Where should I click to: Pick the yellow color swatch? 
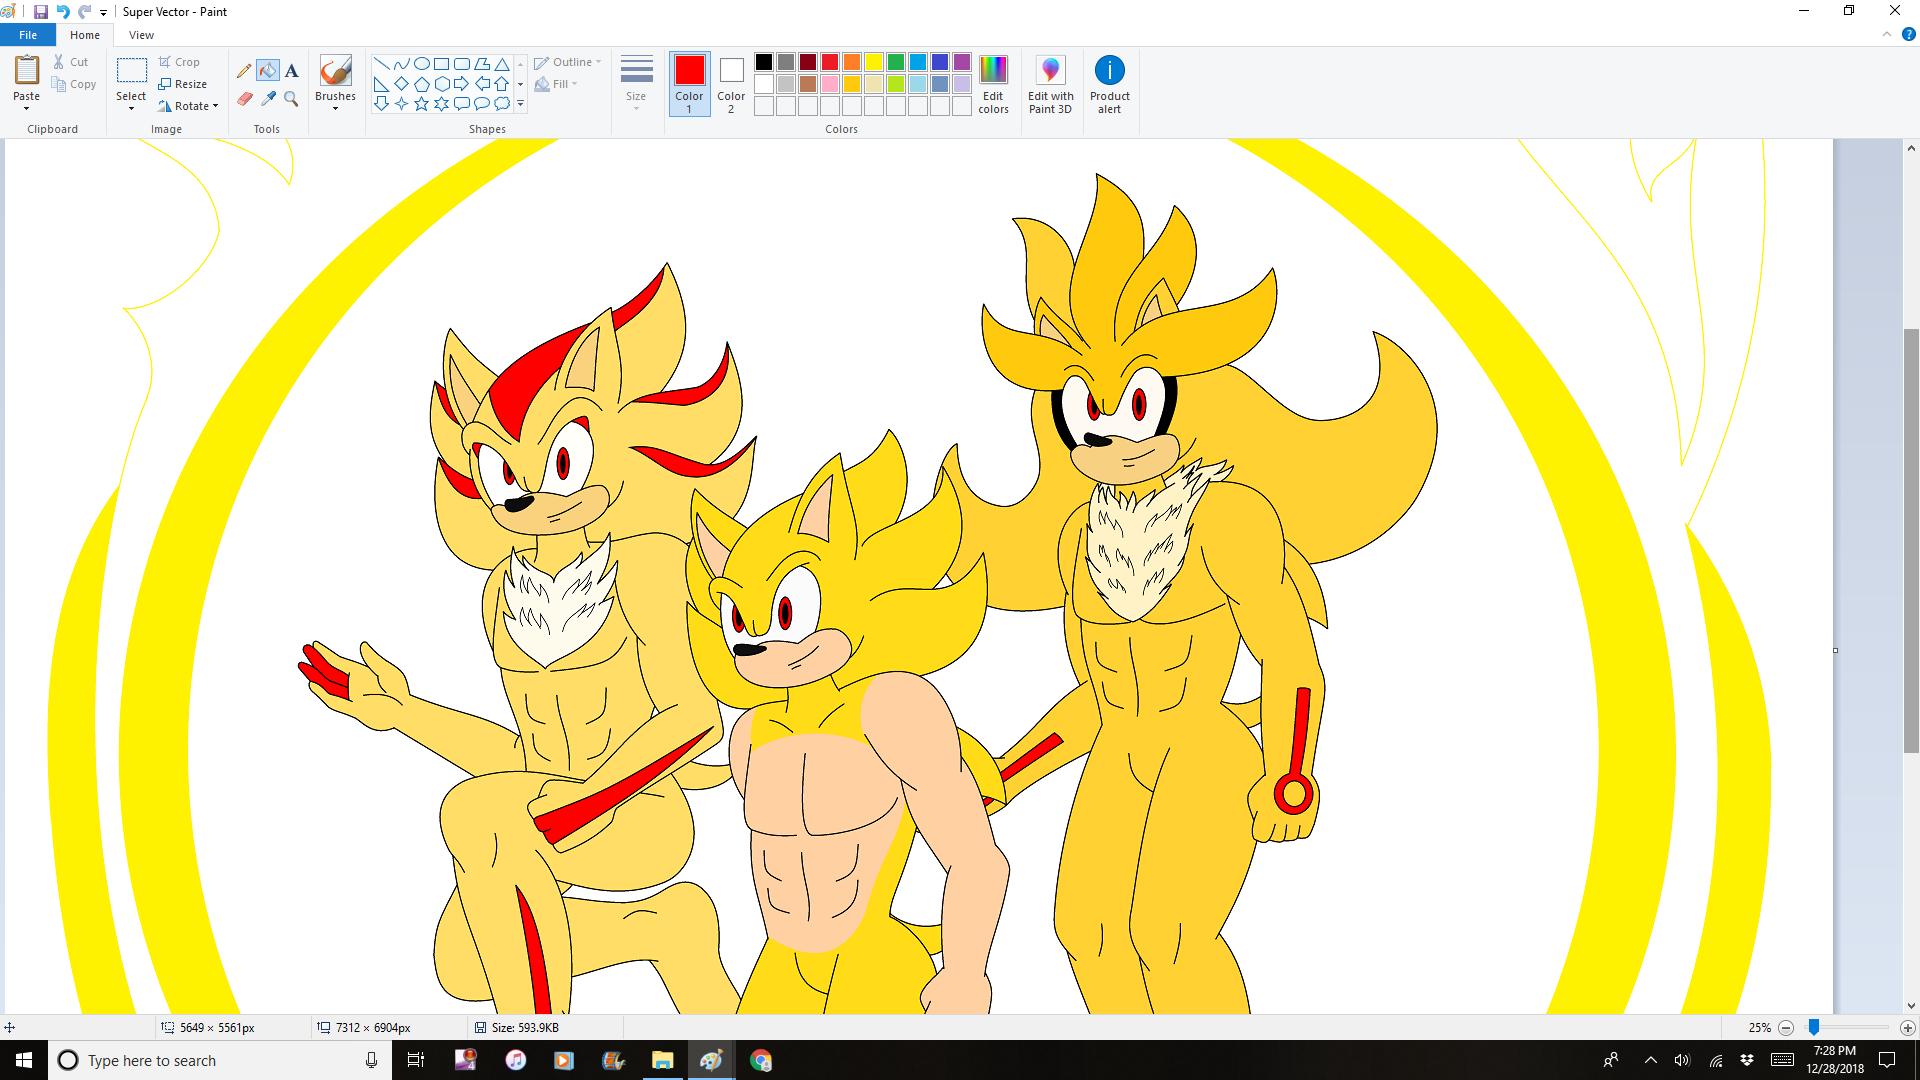pyautogui.click(x=874, y=62)
